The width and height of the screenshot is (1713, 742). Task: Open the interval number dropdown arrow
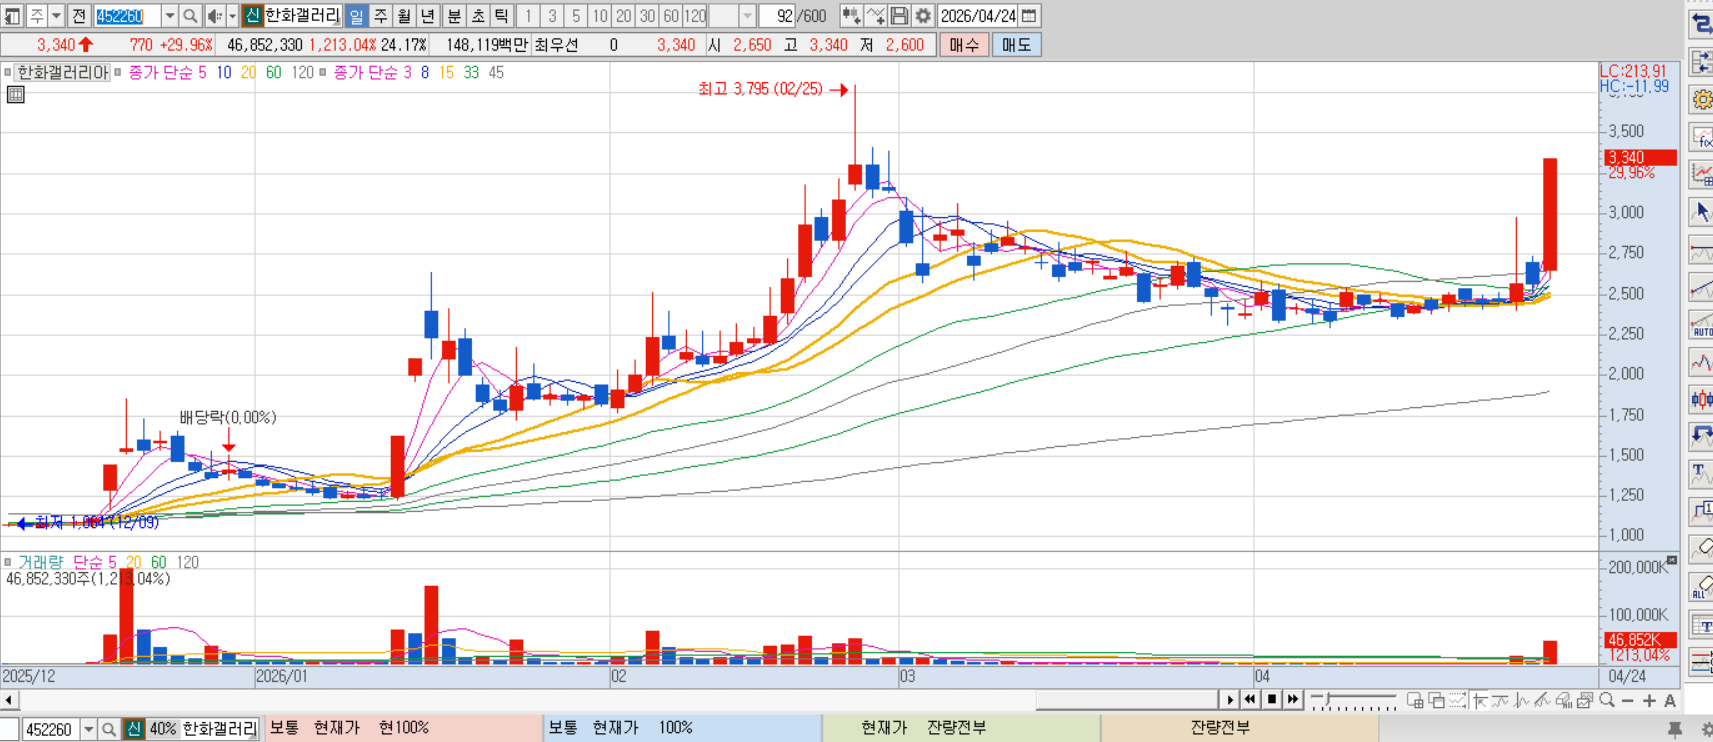click(747, 16)
